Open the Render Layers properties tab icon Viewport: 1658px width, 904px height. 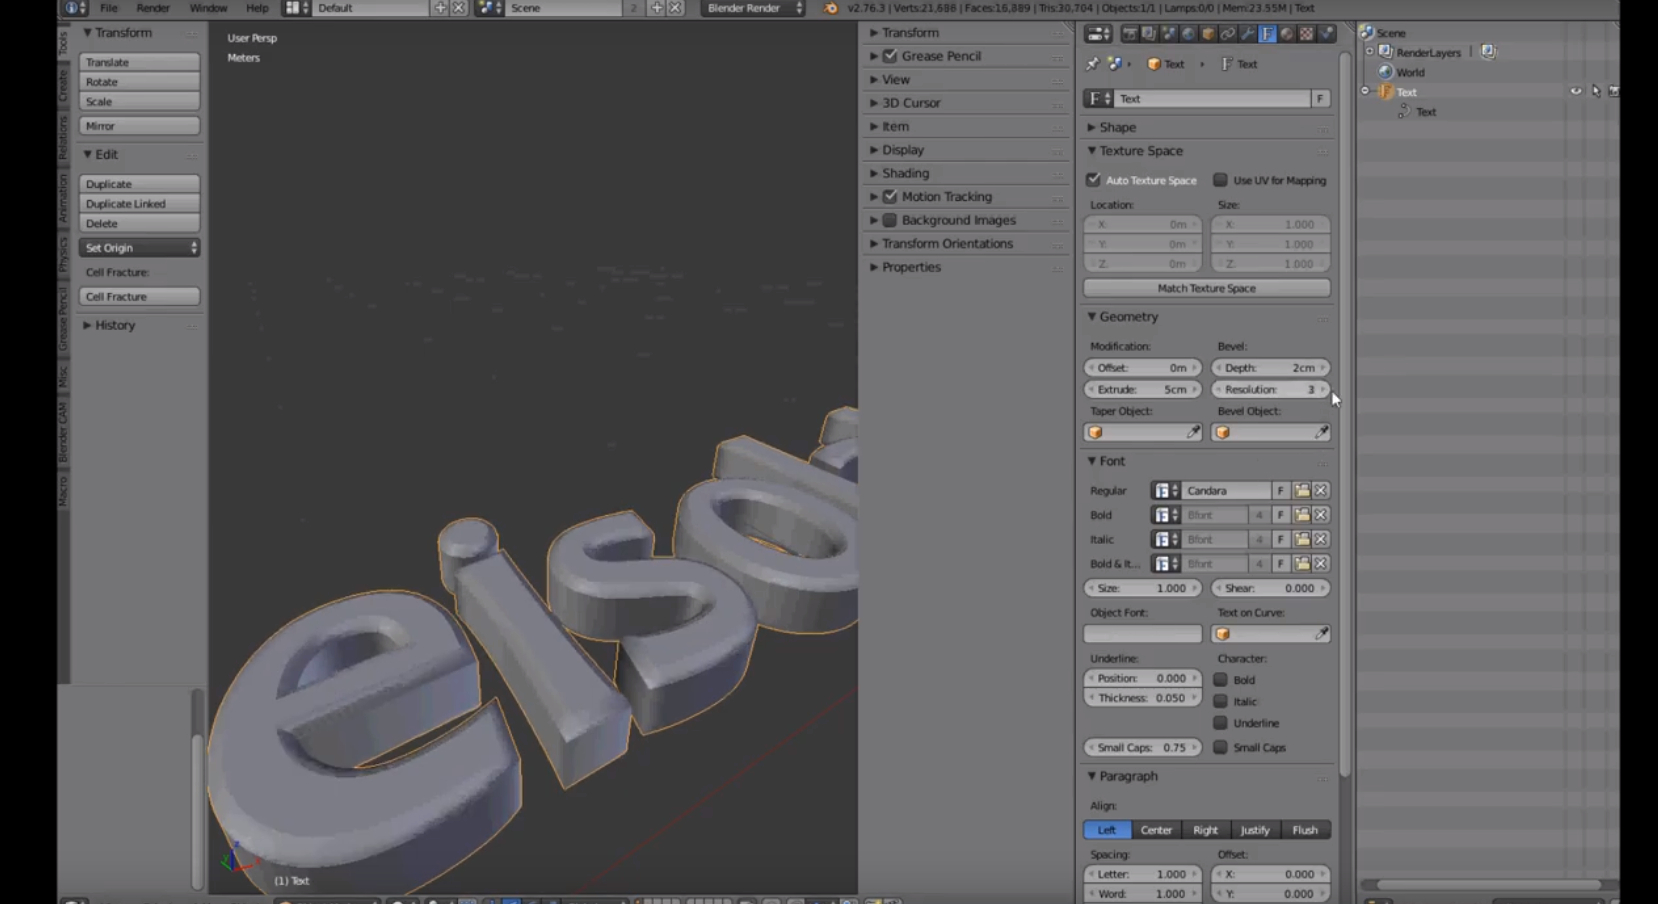(1149, 34)
